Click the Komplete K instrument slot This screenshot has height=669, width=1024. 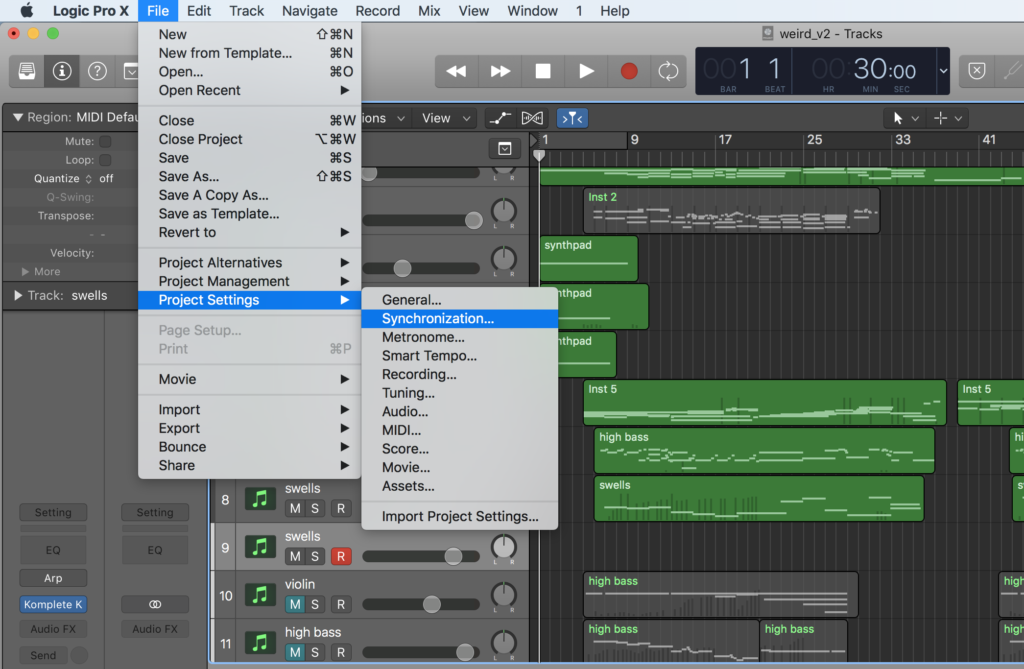pyautogui.click(x=53, y=604)
